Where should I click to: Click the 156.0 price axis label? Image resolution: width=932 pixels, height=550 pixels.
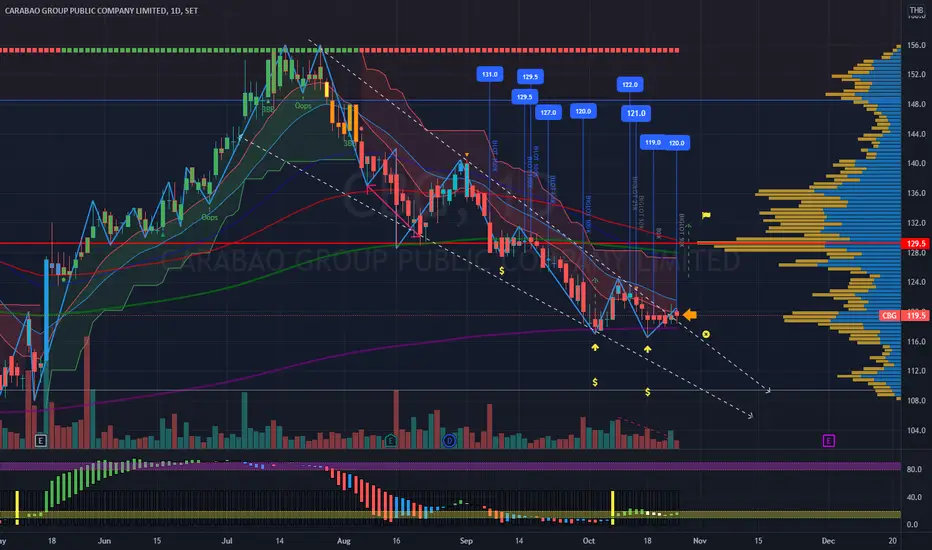[916, 45]
